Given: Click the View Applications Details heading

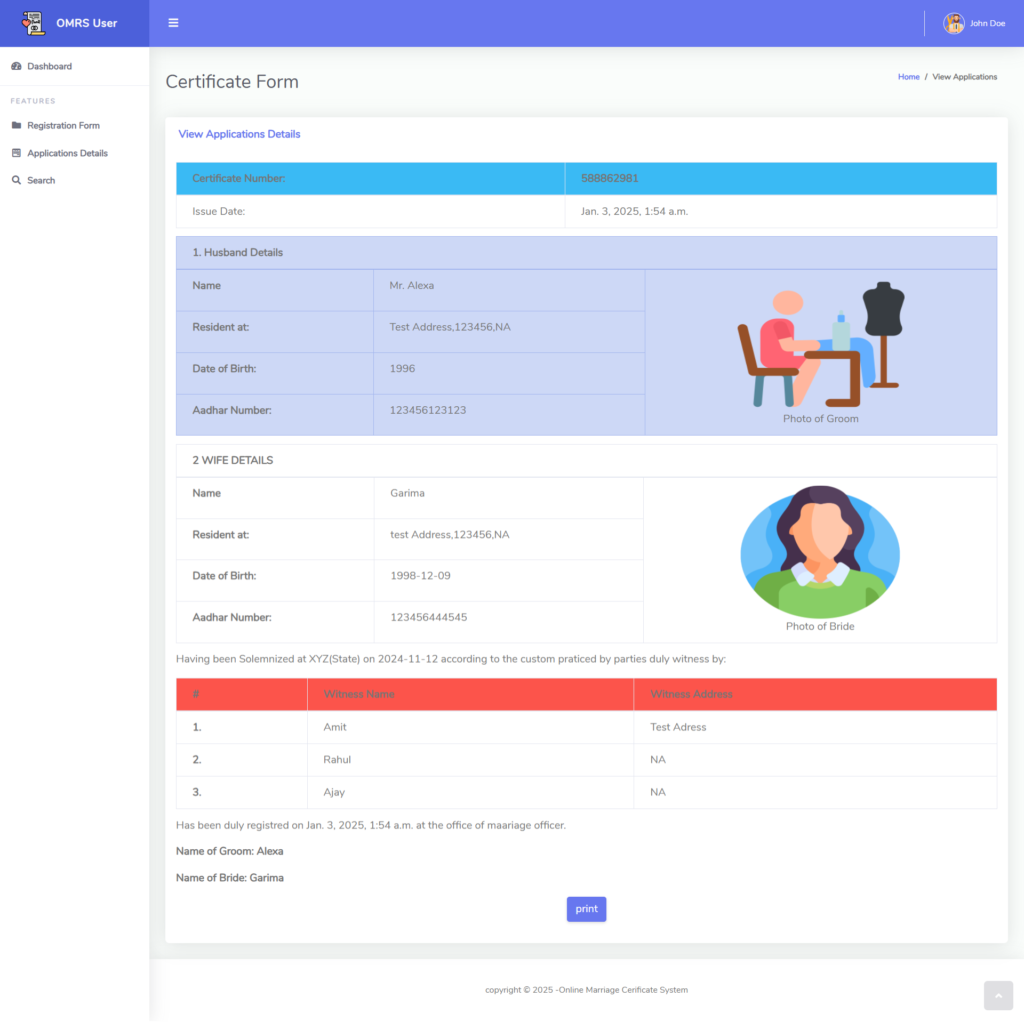Looking at the screenshot, I should click(239, 134).
